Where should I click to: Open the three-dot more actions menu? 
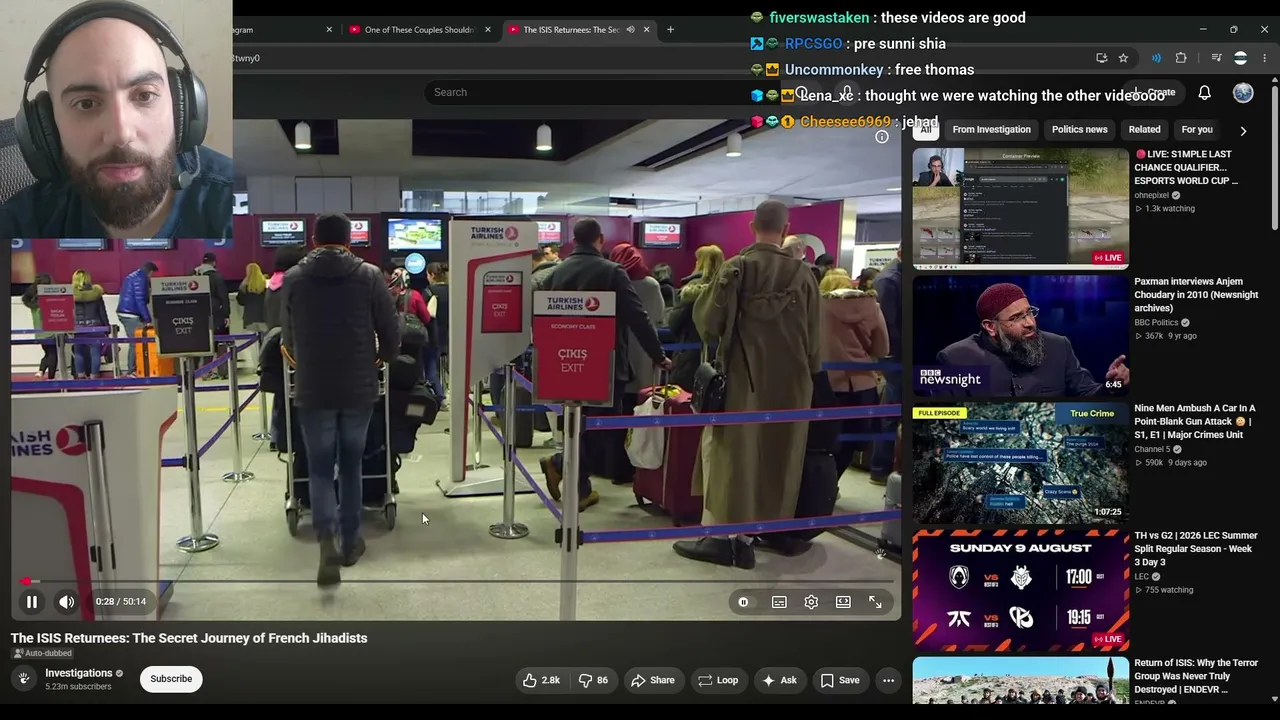888,680
